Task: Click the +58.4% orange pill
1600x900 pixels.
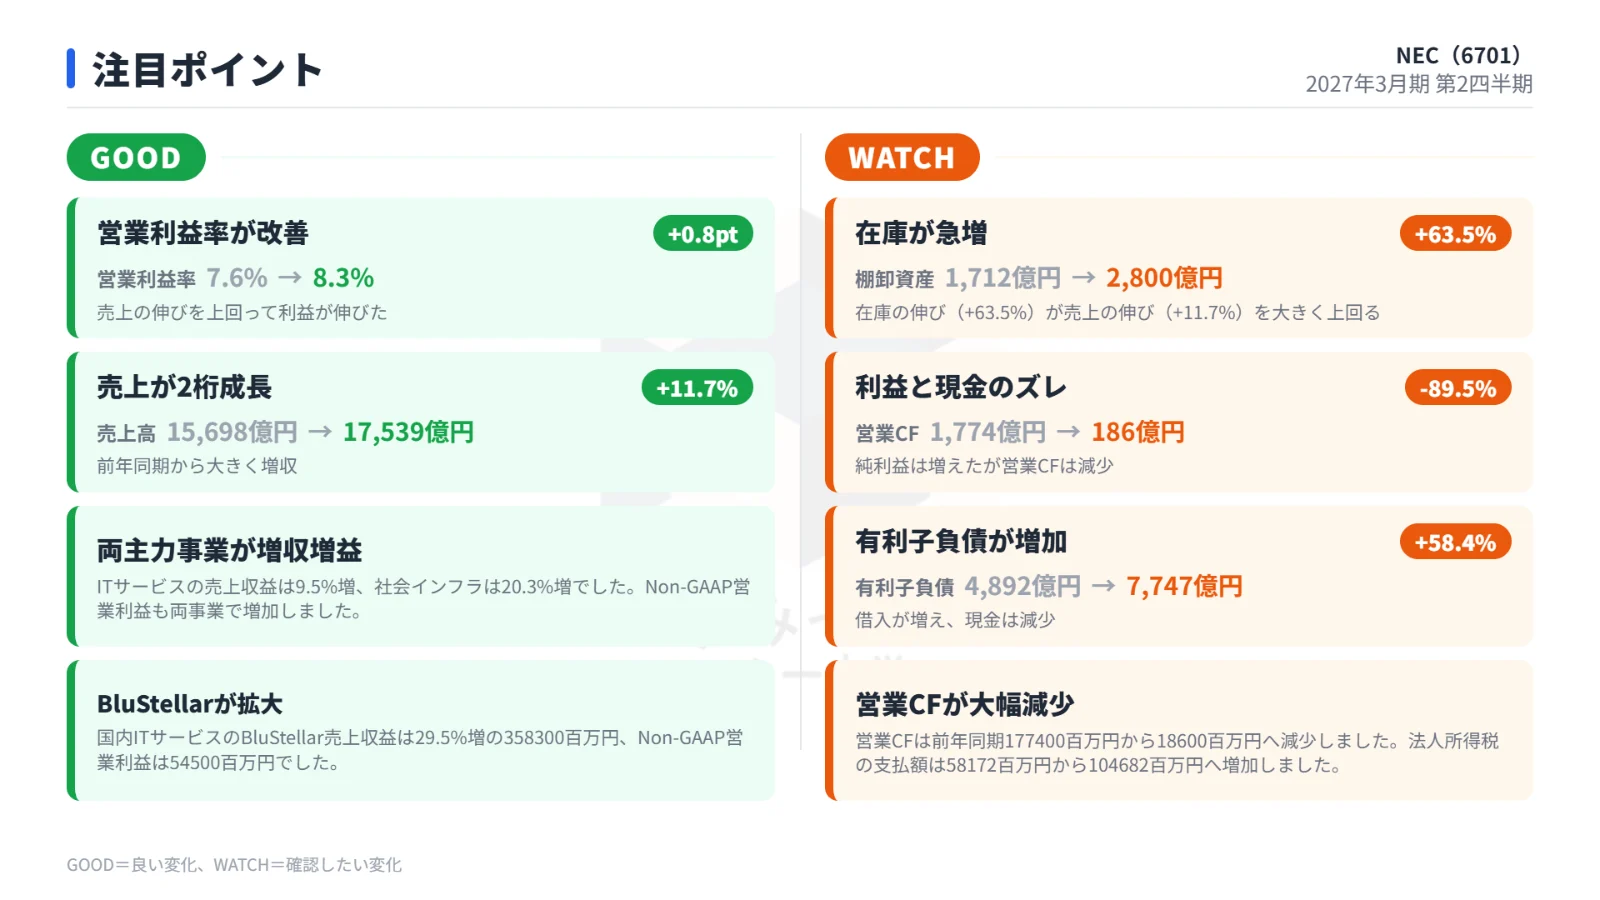Action: tap(1455, 542)
